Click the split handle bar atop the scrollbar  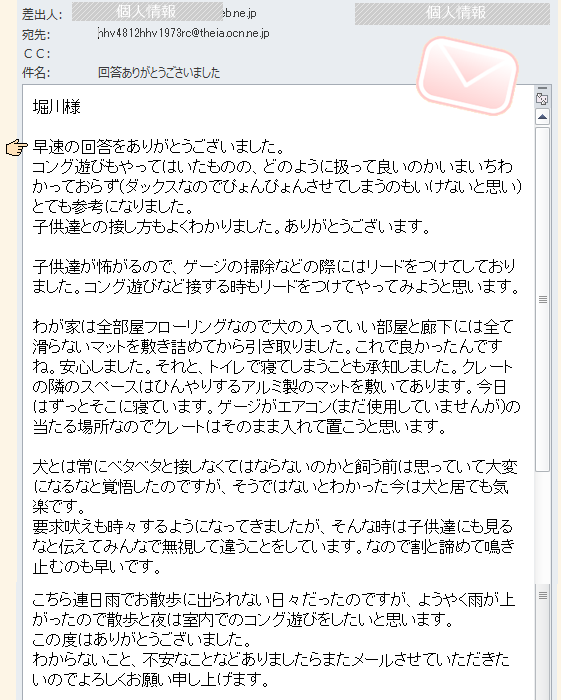pyautogui.click(x=542, y=88)
